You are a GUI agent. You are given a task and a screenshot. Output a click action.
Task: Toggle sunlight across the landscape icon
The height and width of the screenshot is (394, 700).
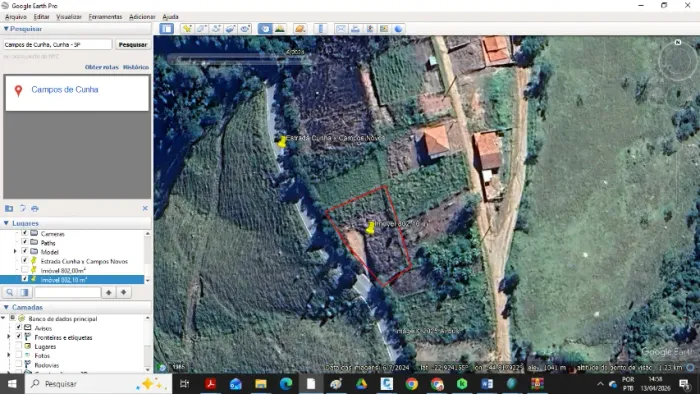coord(280,29)
